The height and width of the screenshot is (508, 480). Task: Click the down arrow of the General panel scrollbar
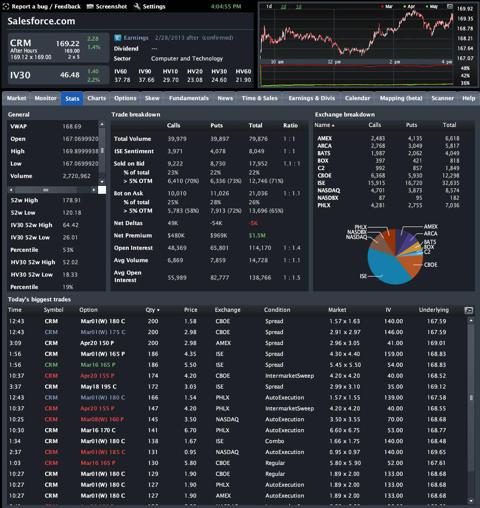point(102,182)
